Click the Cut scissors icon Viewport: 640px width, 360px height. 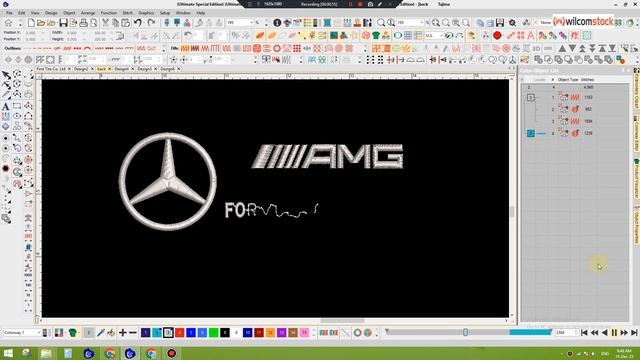pyautogui.click(x=105, y=23)
